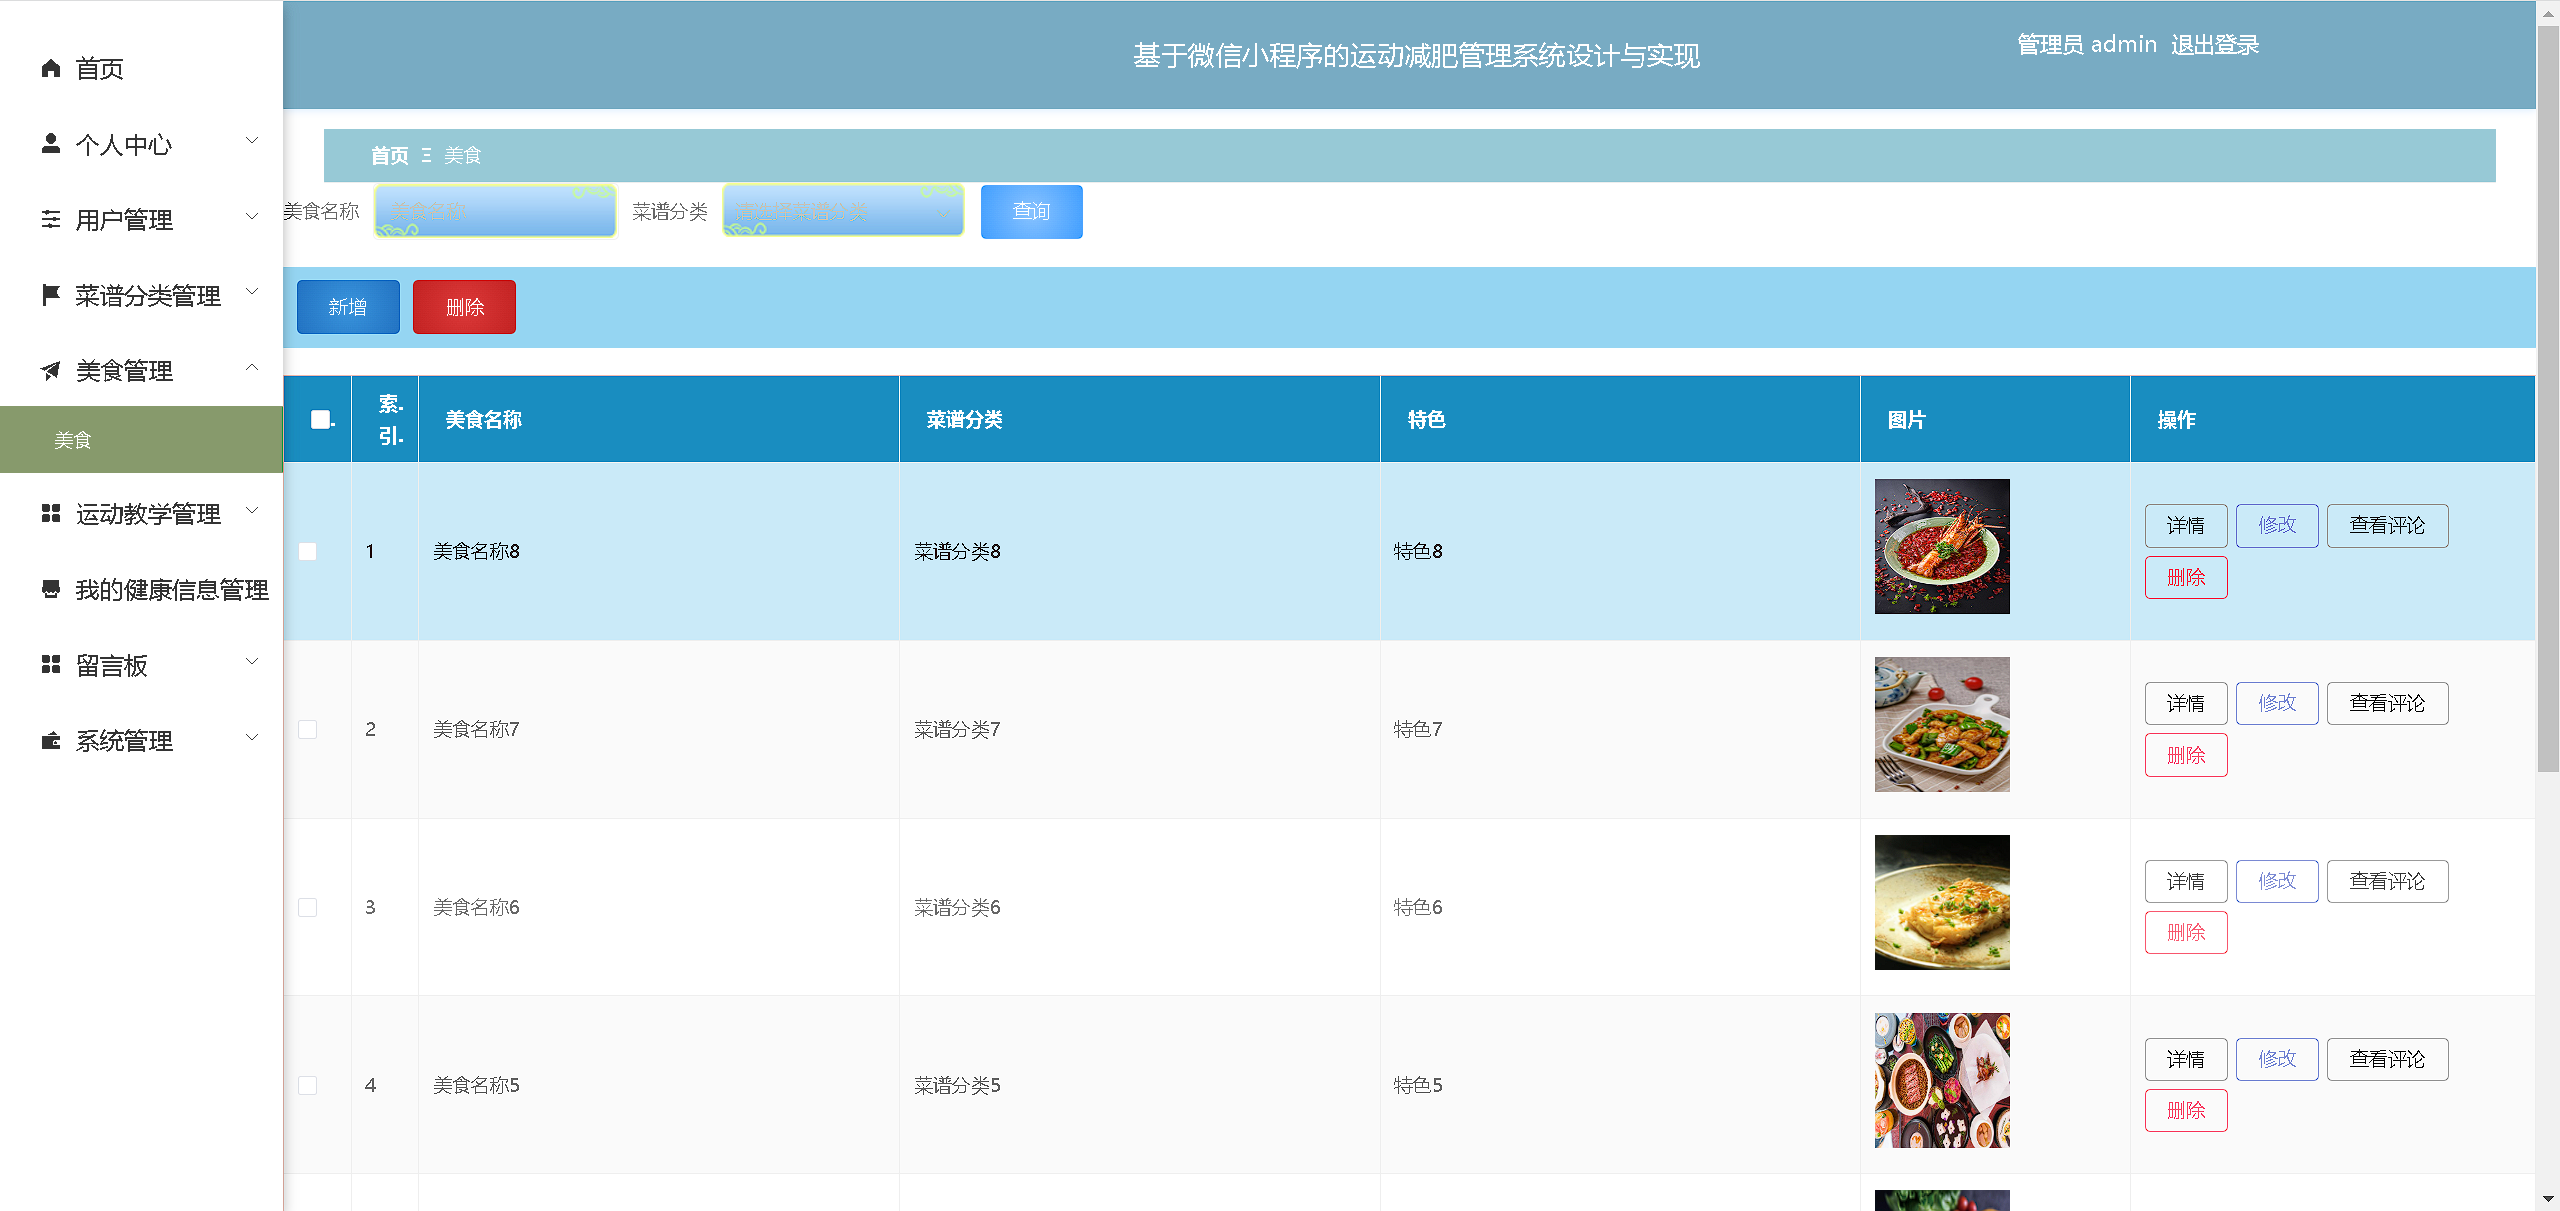Click the icon beside 我的健康信息管理
This screenshot has width=2560, height=1211.
click(x=51, y=589)
